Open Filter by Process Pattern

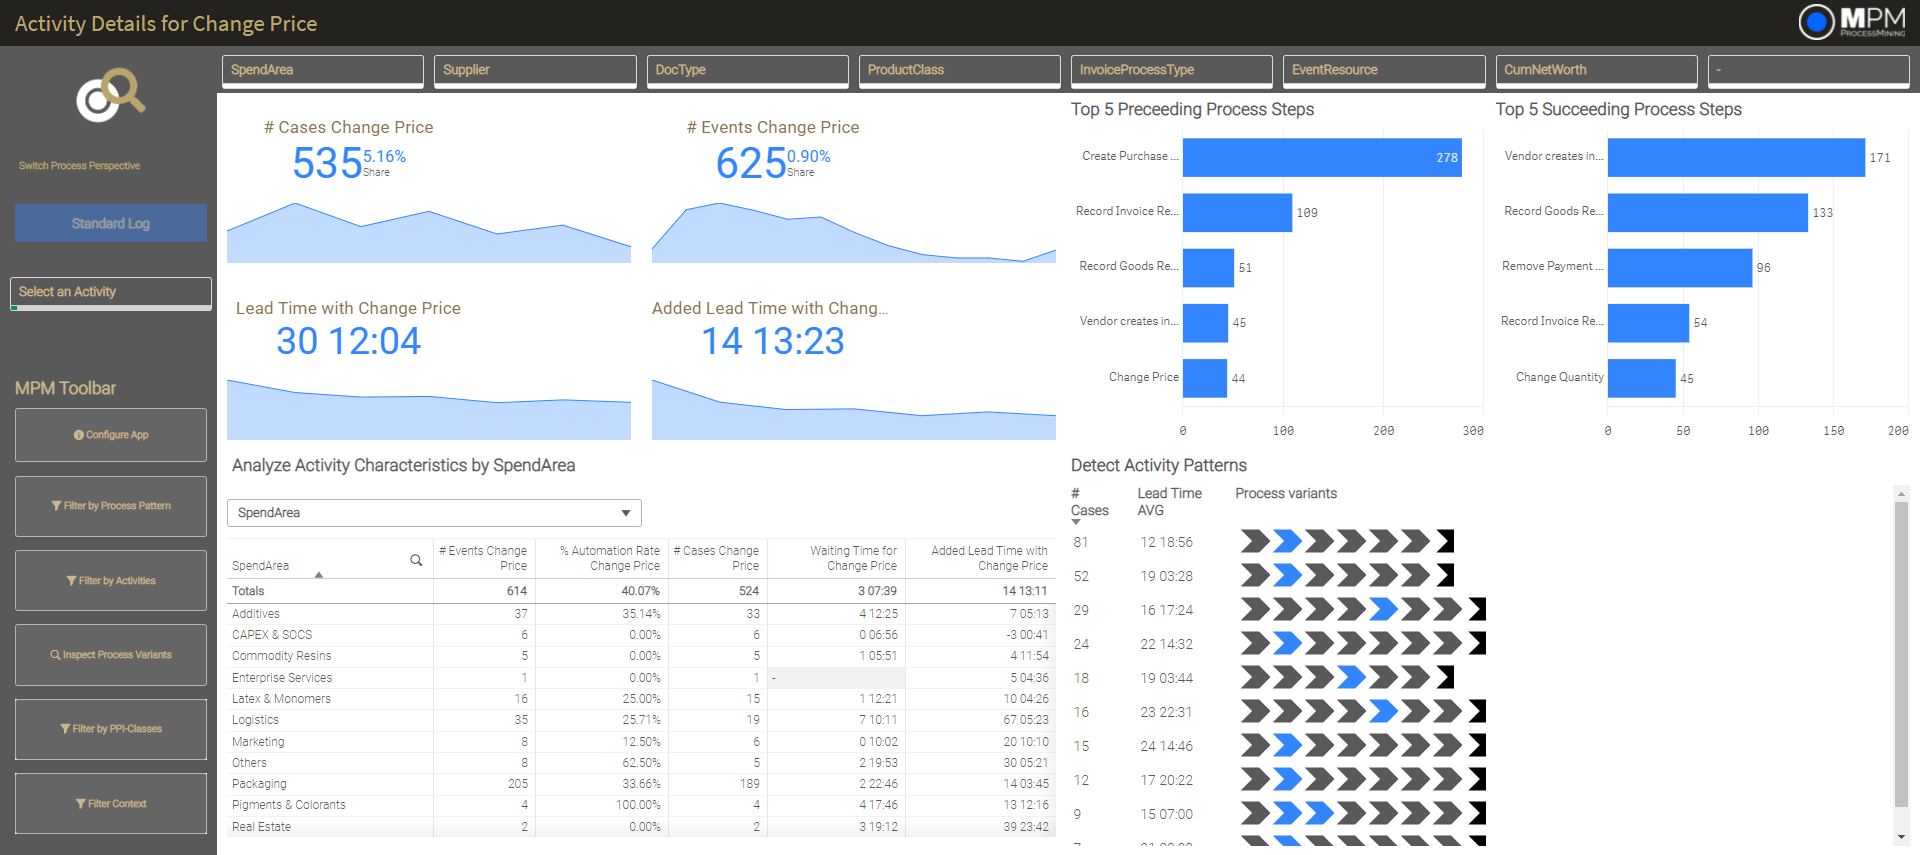pos(111,506)
